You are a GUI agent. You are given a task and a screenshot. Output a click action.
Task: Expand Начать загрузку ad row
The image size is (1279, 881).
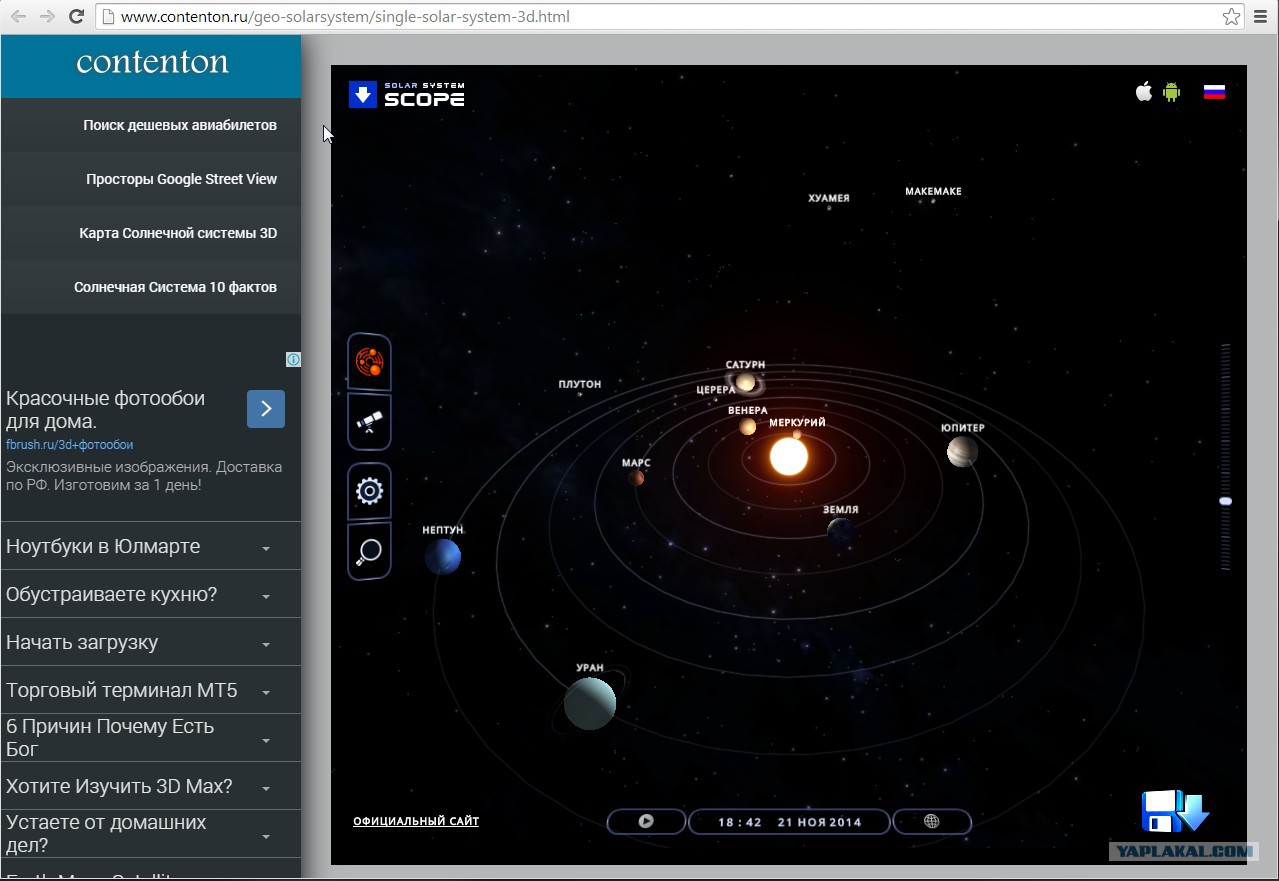[x=151, y=642]
